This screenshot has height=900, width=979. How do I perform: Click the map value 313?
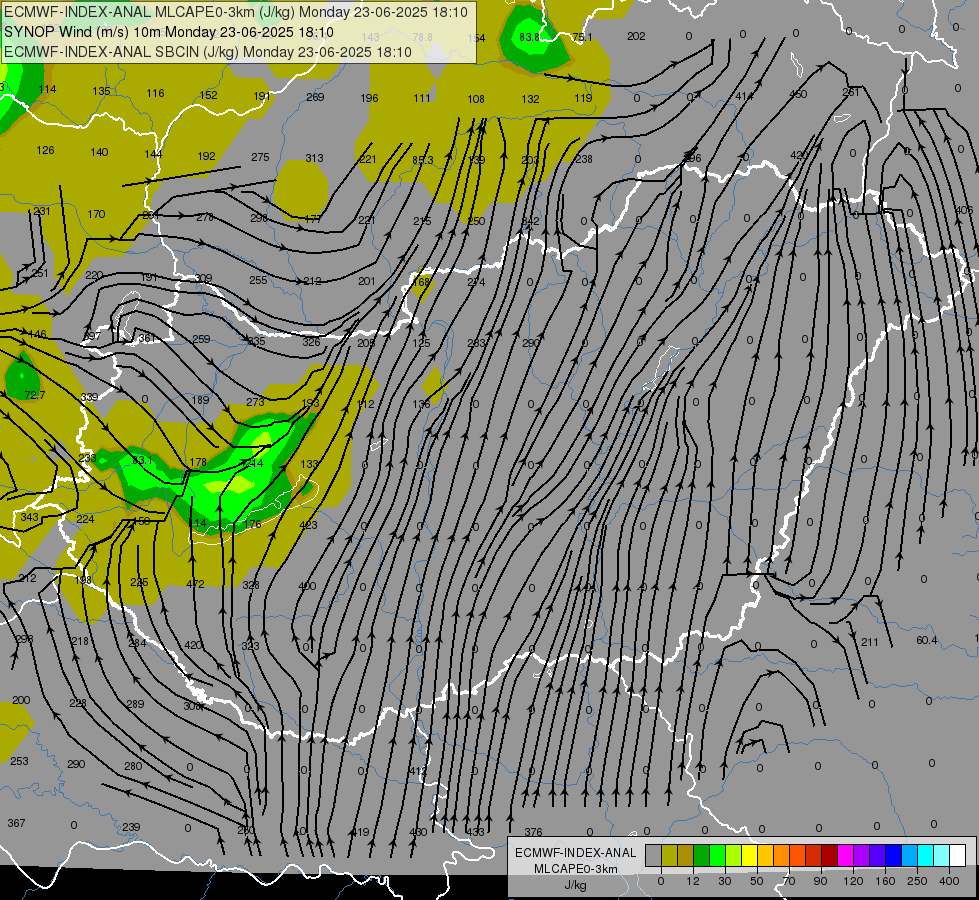pyautogui.click(x=314, y=158)
